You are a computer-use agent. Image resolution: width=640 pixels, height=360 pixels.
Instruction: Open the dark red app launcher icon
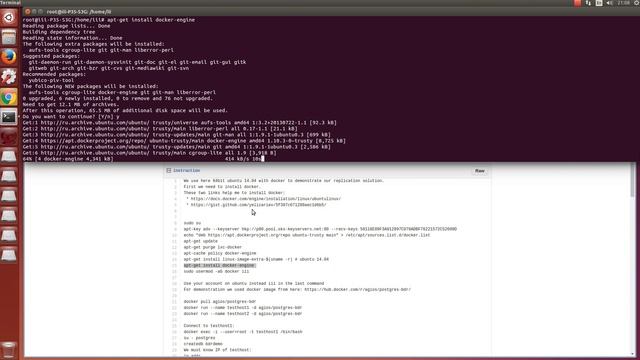9,137
